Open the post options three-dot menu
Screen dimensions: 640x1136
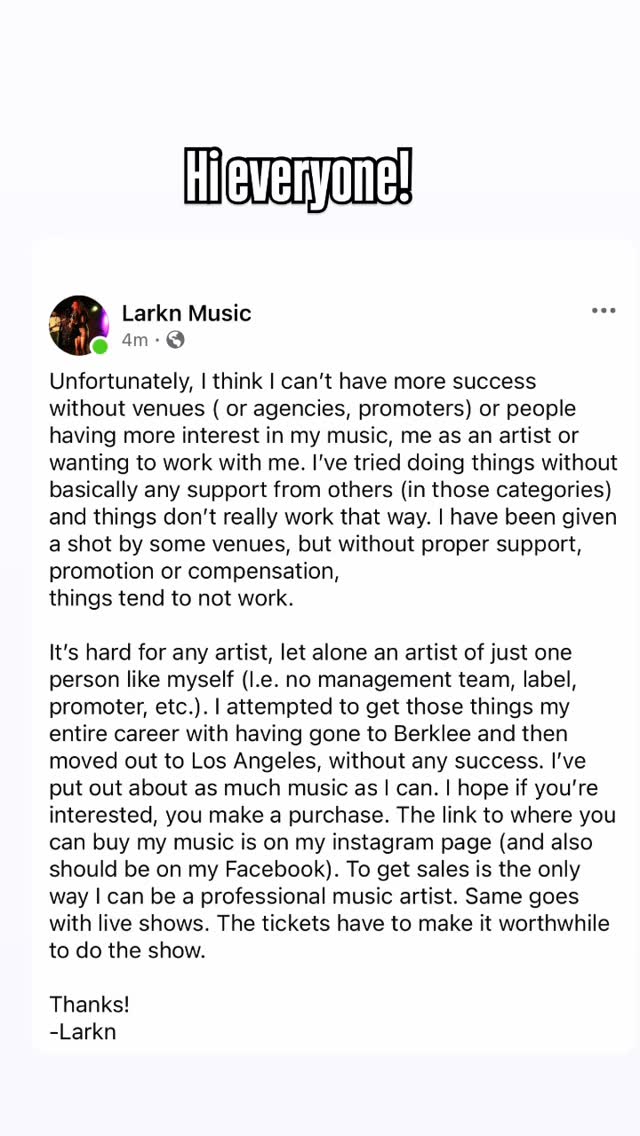point(604,310)
